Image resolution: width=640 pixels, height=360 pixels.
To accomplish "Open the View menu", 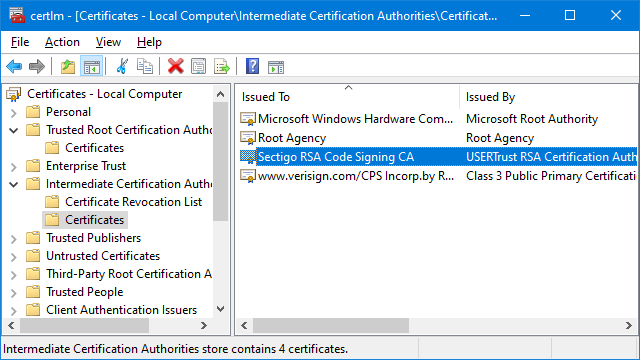I will (x=108, y=42).
